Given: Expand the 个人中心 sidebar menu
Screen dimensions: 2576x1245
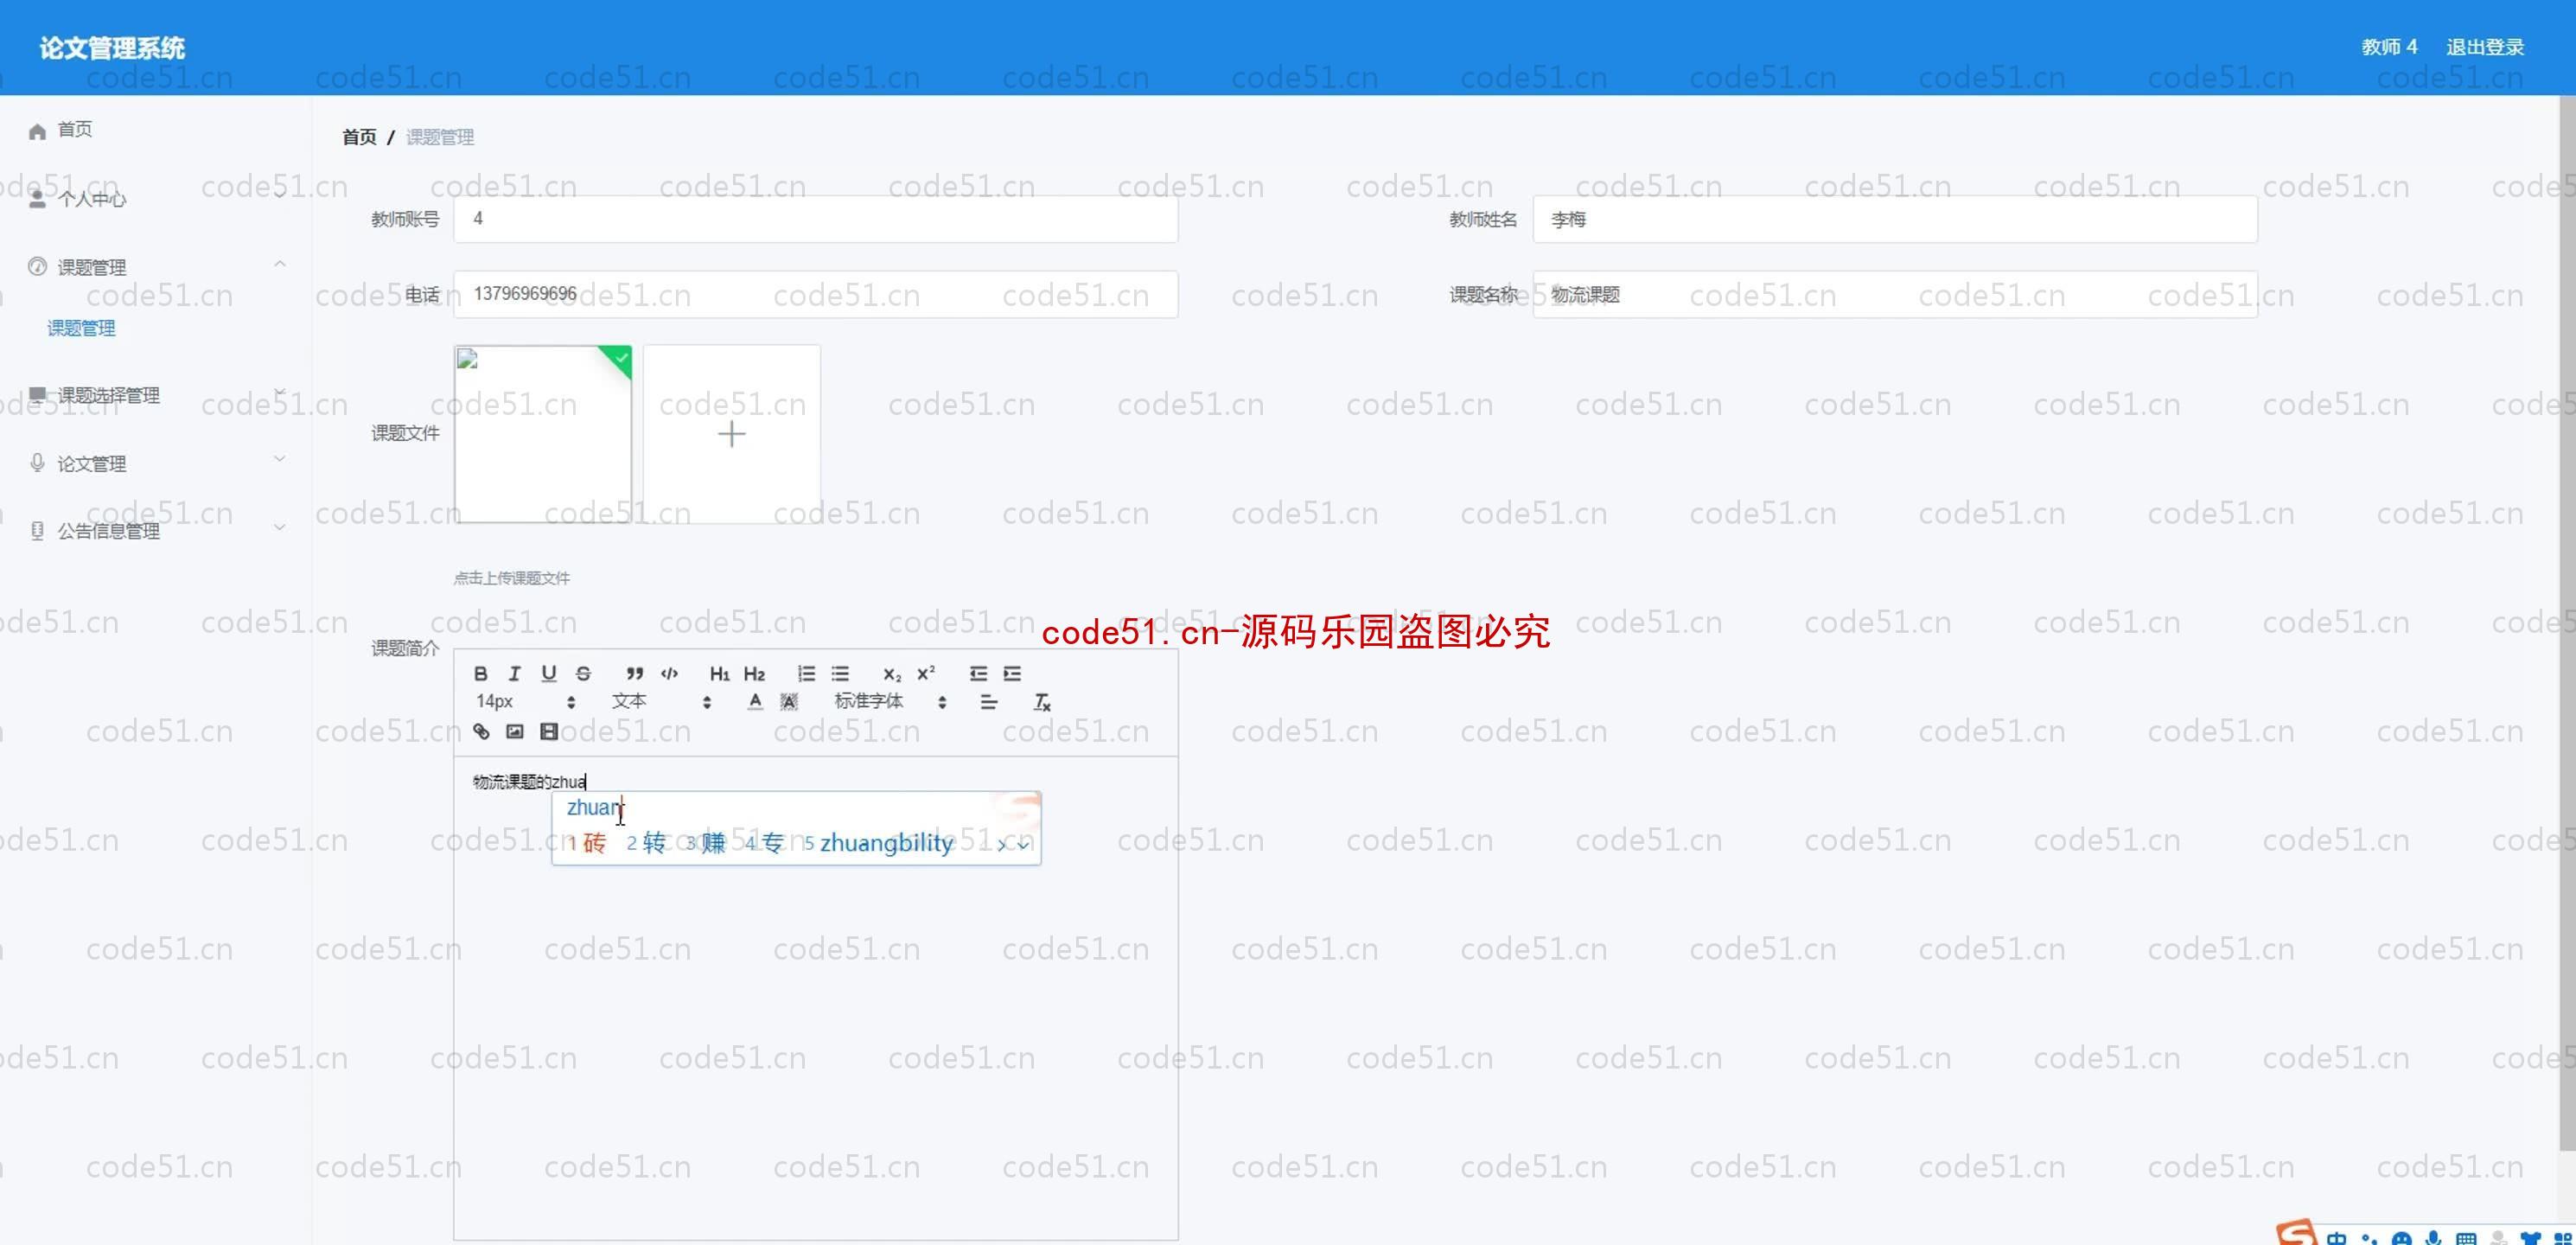Looking at the screenshot, I should coord(156,199).
